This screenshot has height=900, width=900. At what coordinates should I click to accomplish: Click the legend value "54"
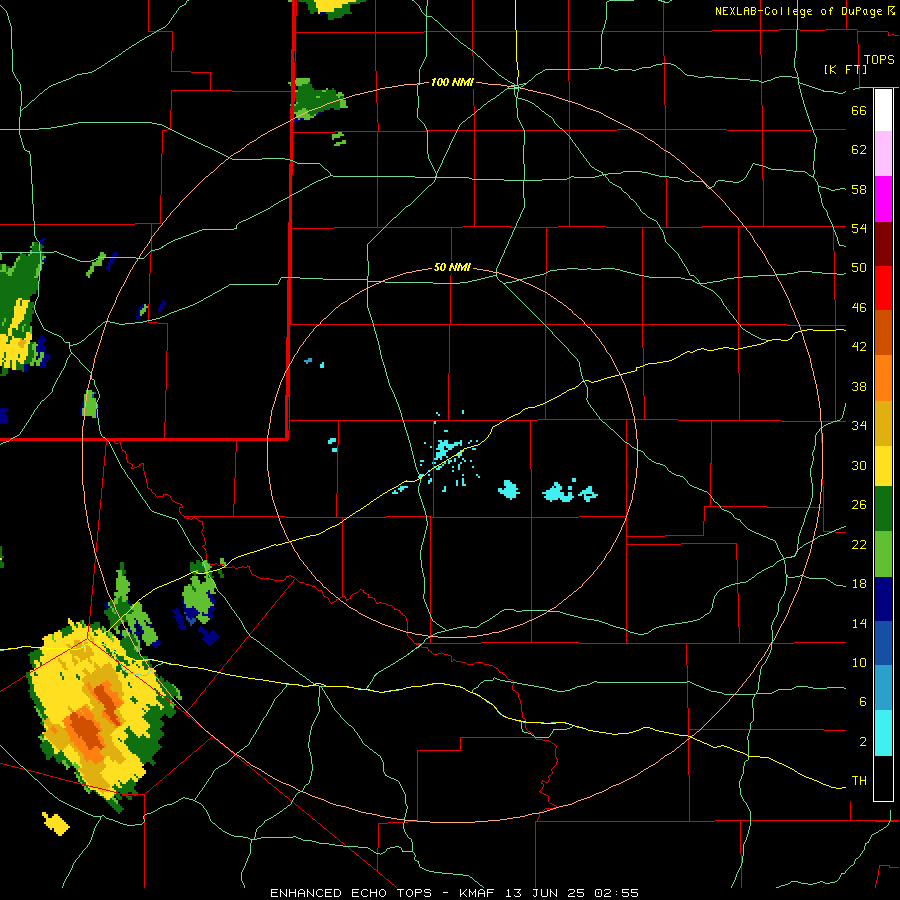pos(859,228)
